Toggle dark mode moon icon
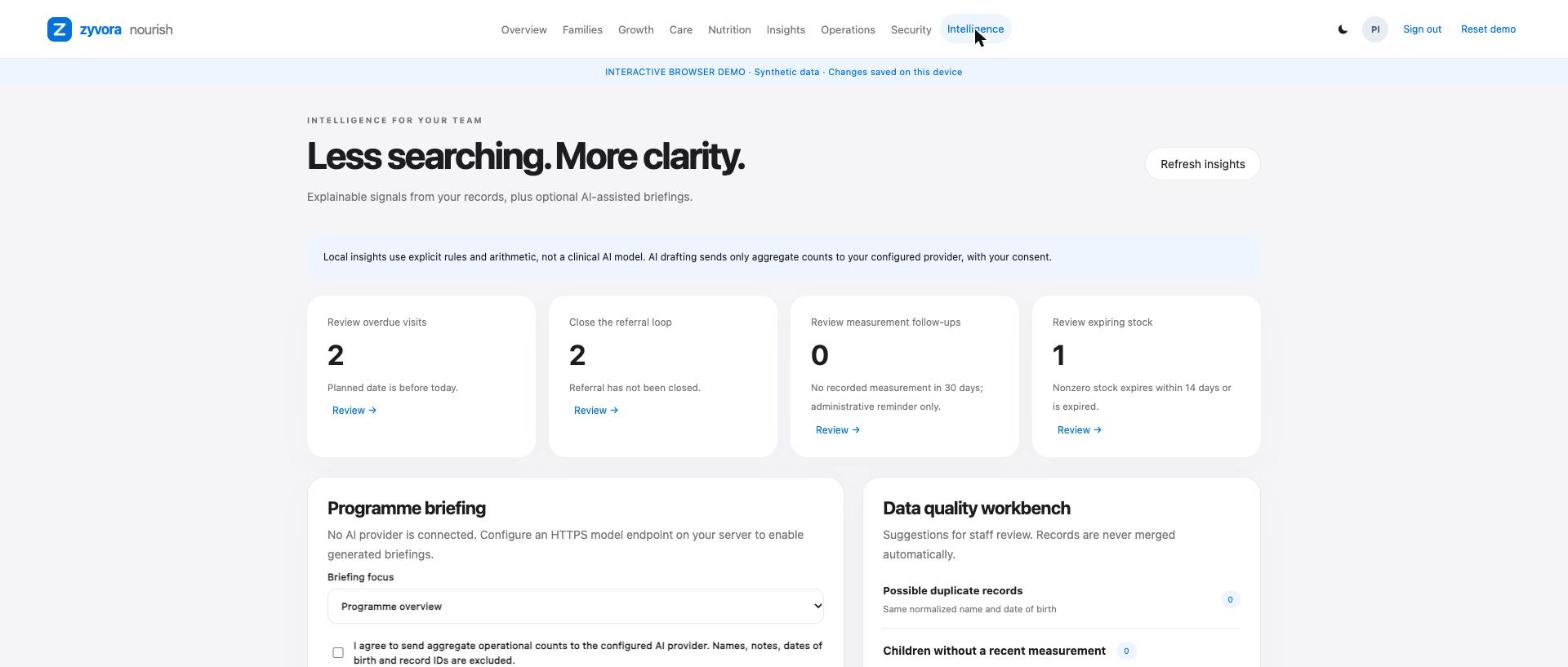1568x667 pixels. pyautogui.click(x=1342, y=29)
